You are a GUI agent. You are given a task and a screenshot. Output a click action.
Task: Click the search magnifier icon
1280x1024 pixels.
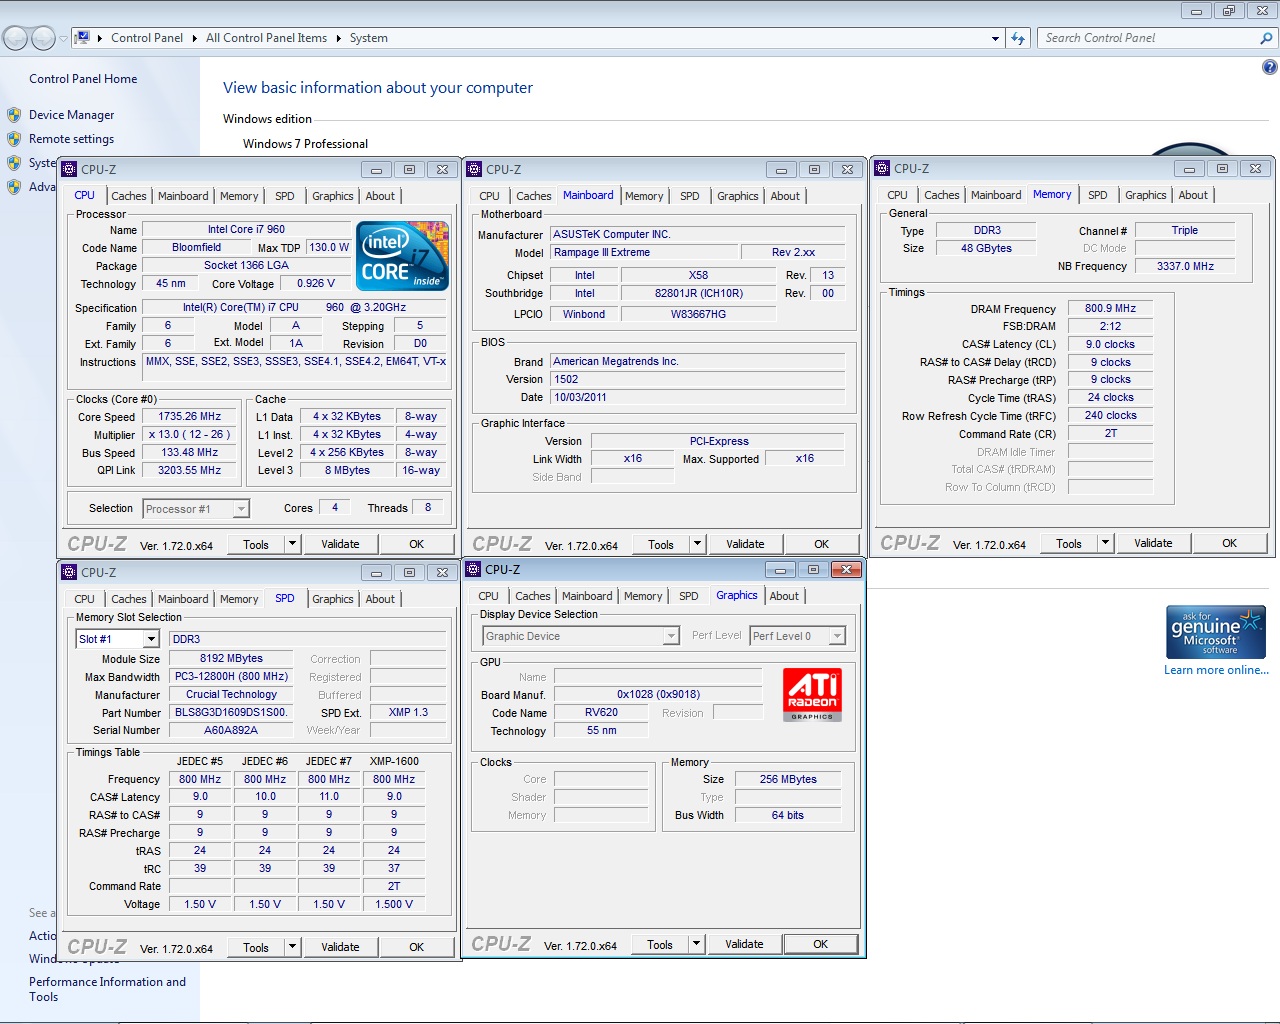click(1266, 38)
